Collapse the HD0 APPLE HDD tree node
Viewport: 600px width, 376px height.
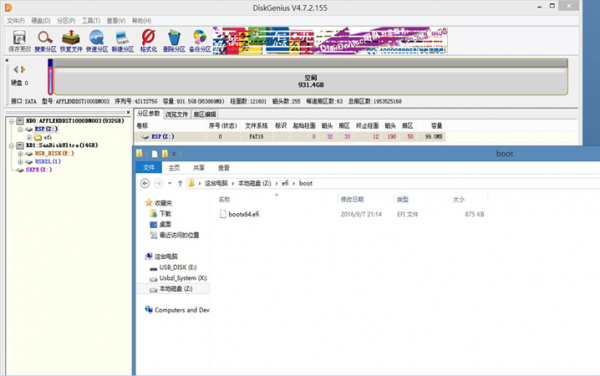pos(11,121)
